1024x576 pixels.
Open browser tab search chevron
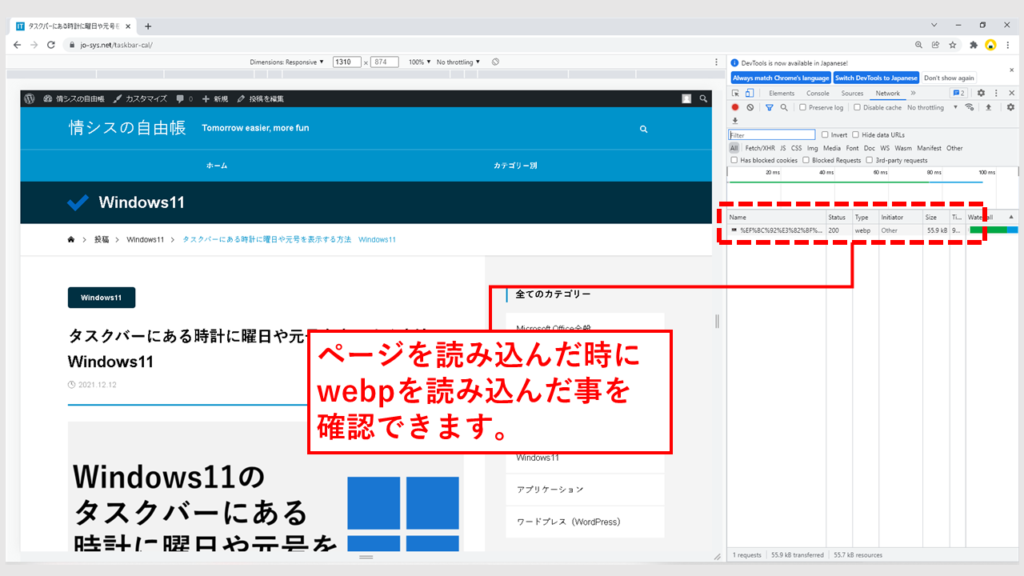(x=934, y=25)
